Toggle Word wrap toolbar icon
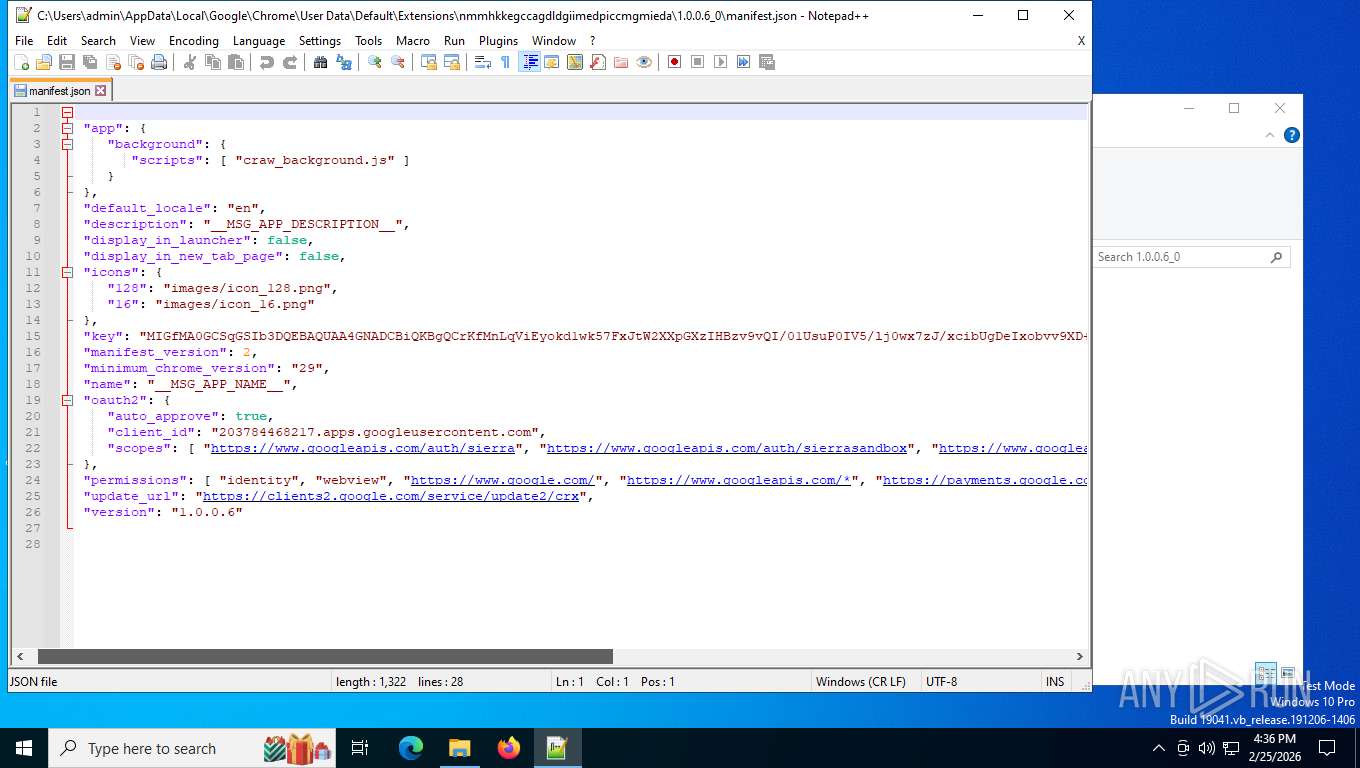This screenshot has width=1360, height=768. [x=483, y=62]
